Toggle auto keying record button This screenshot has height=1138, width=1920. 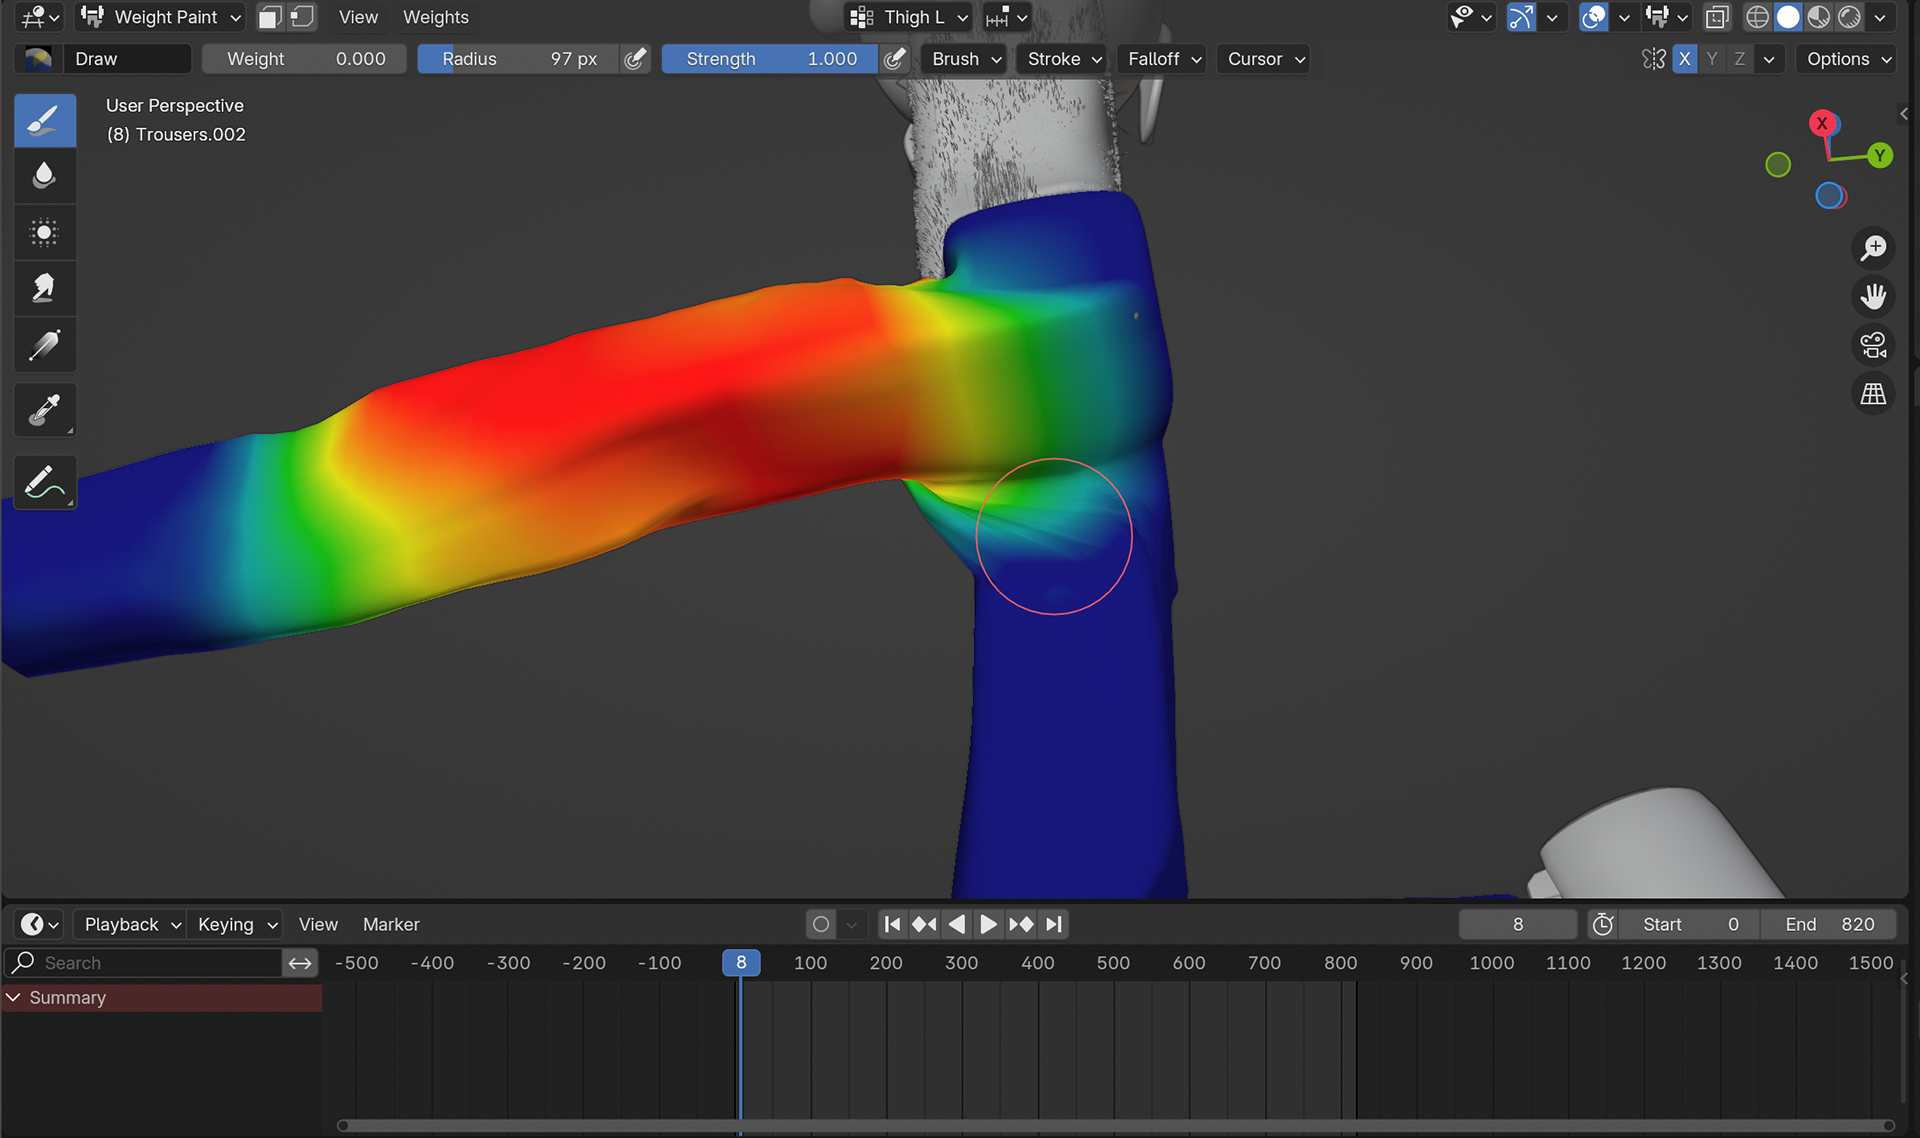[x=820, y=924]
